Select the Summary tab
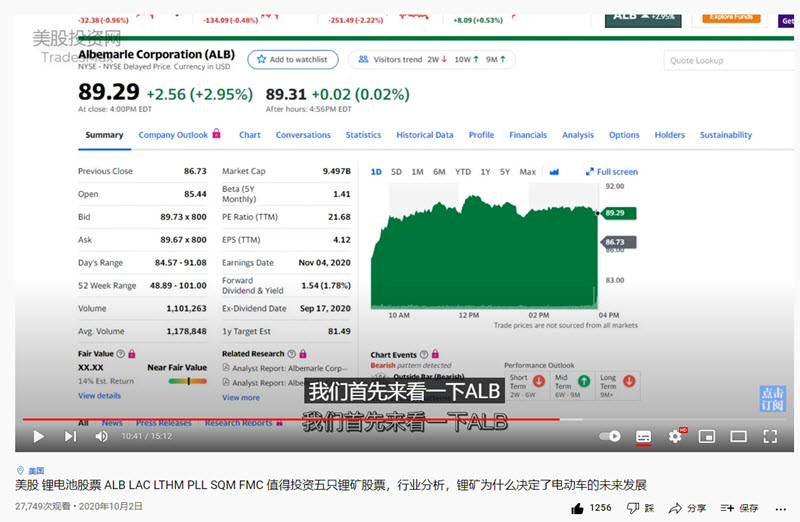This screenshot has width=800, height=522. click(x=104, y=135)
